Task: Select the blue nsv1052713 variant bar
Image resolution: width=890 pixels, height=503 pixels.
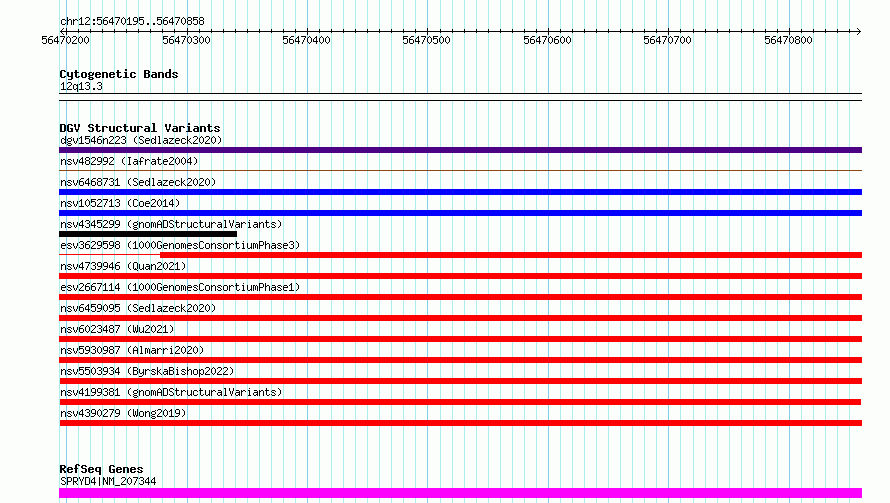Action: pos(460,213)
